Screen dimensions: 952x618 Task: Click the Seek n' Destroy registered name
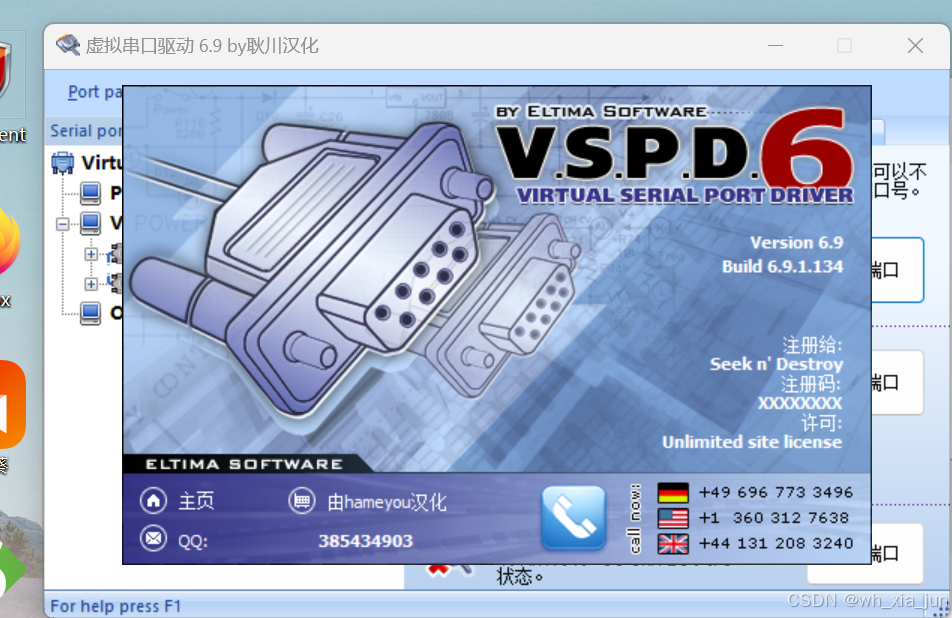777,364
